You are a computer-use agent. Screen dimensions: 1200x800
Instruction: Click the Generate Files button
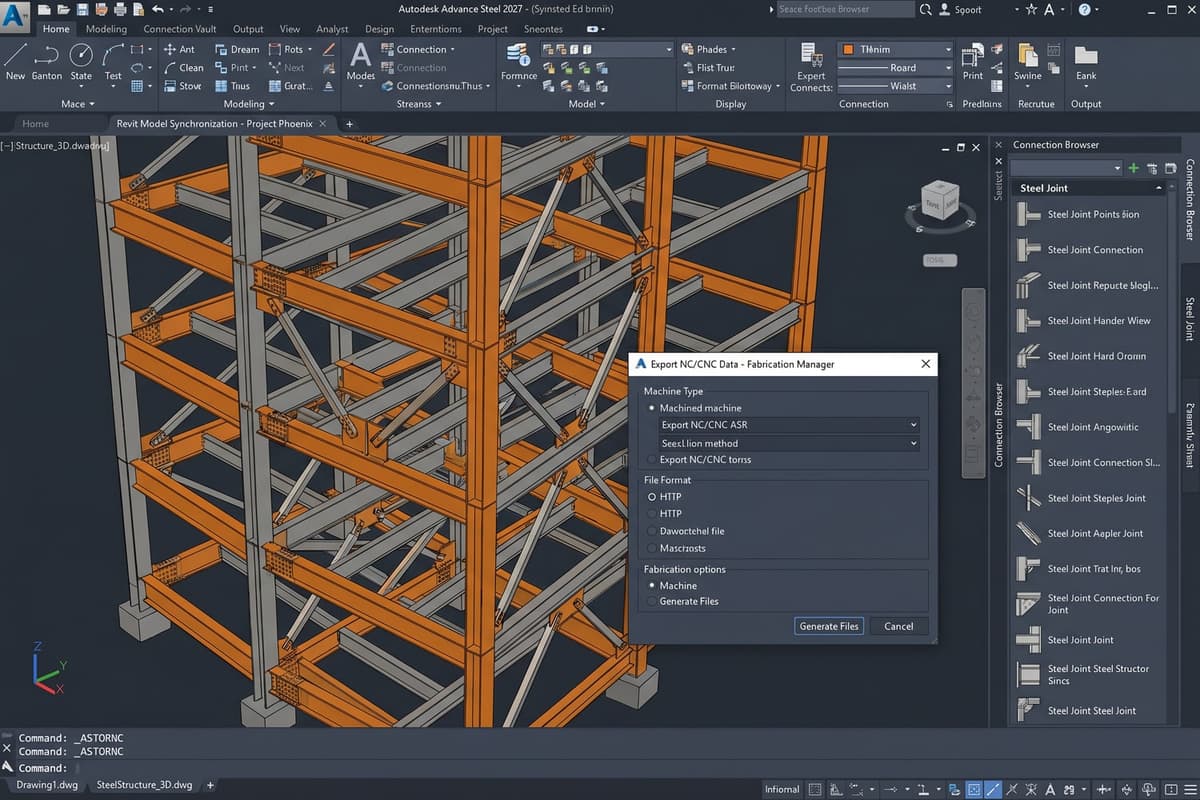[829, 626]
